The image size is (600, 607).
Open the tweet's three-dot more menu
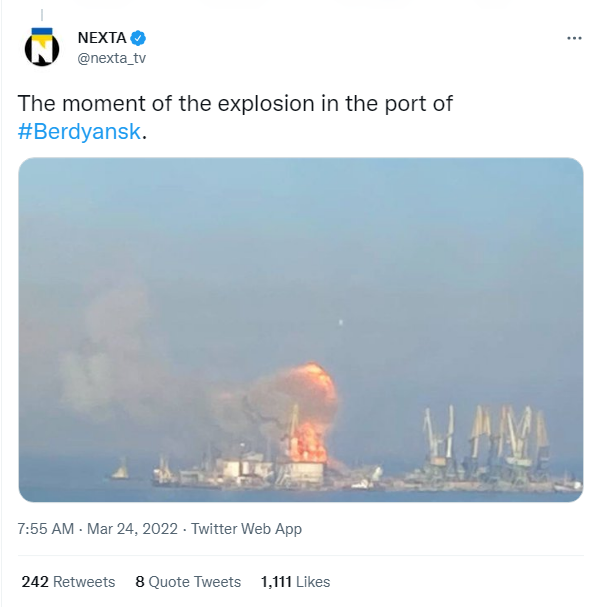click(x=573, y=38)
